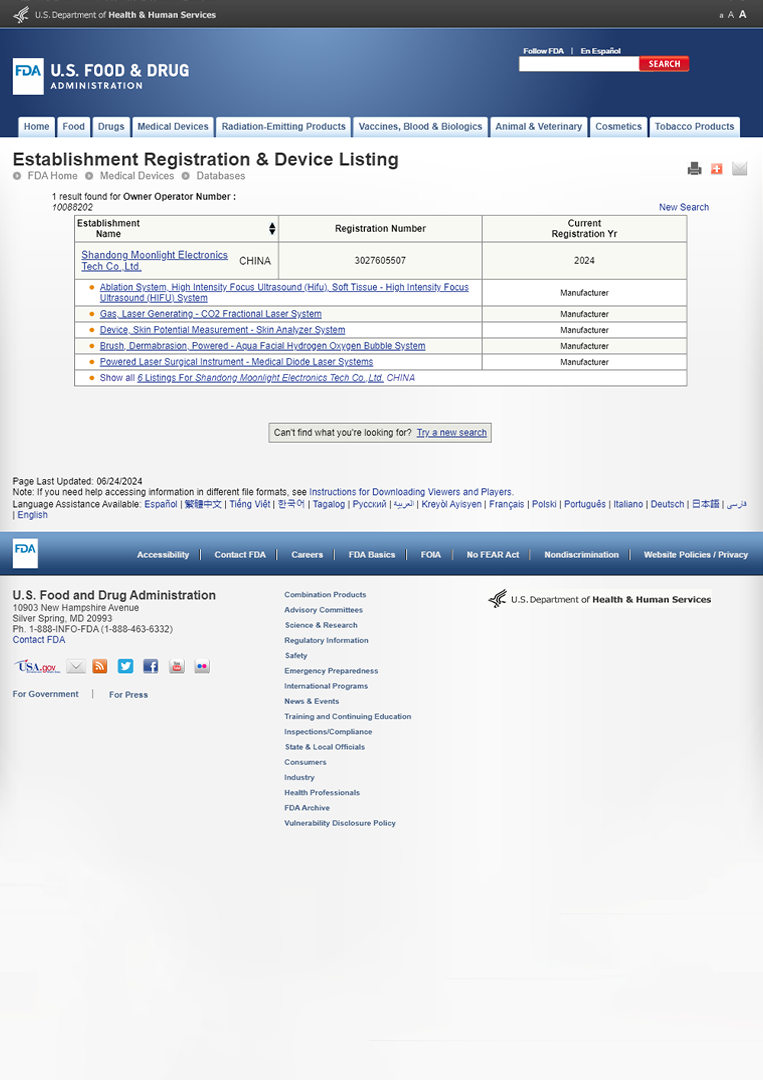Open the USA.gov logo link

click(x=36, y=667)
